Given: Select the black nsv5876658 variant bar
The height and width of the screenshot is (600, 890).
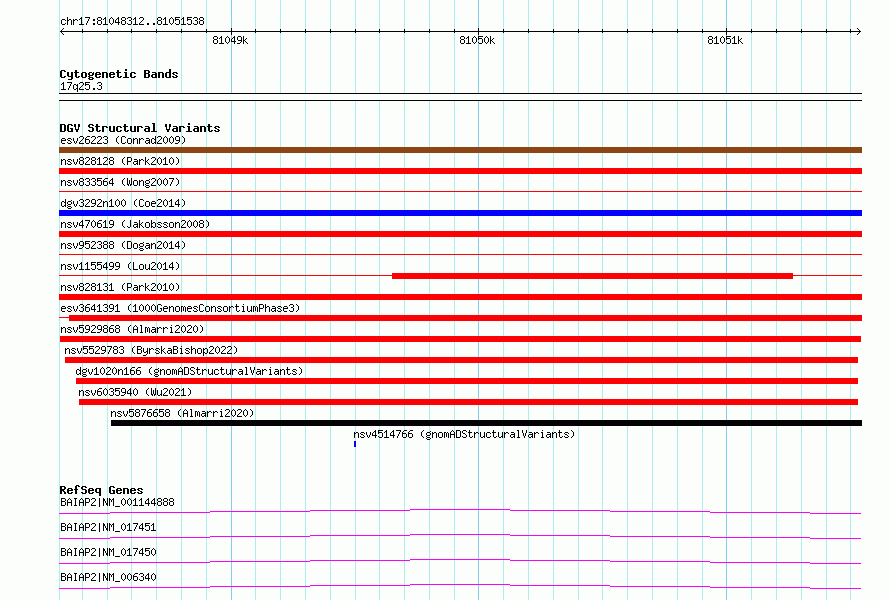Looking at the screenshot, I should pyautogui.click(x=486, y=423).
